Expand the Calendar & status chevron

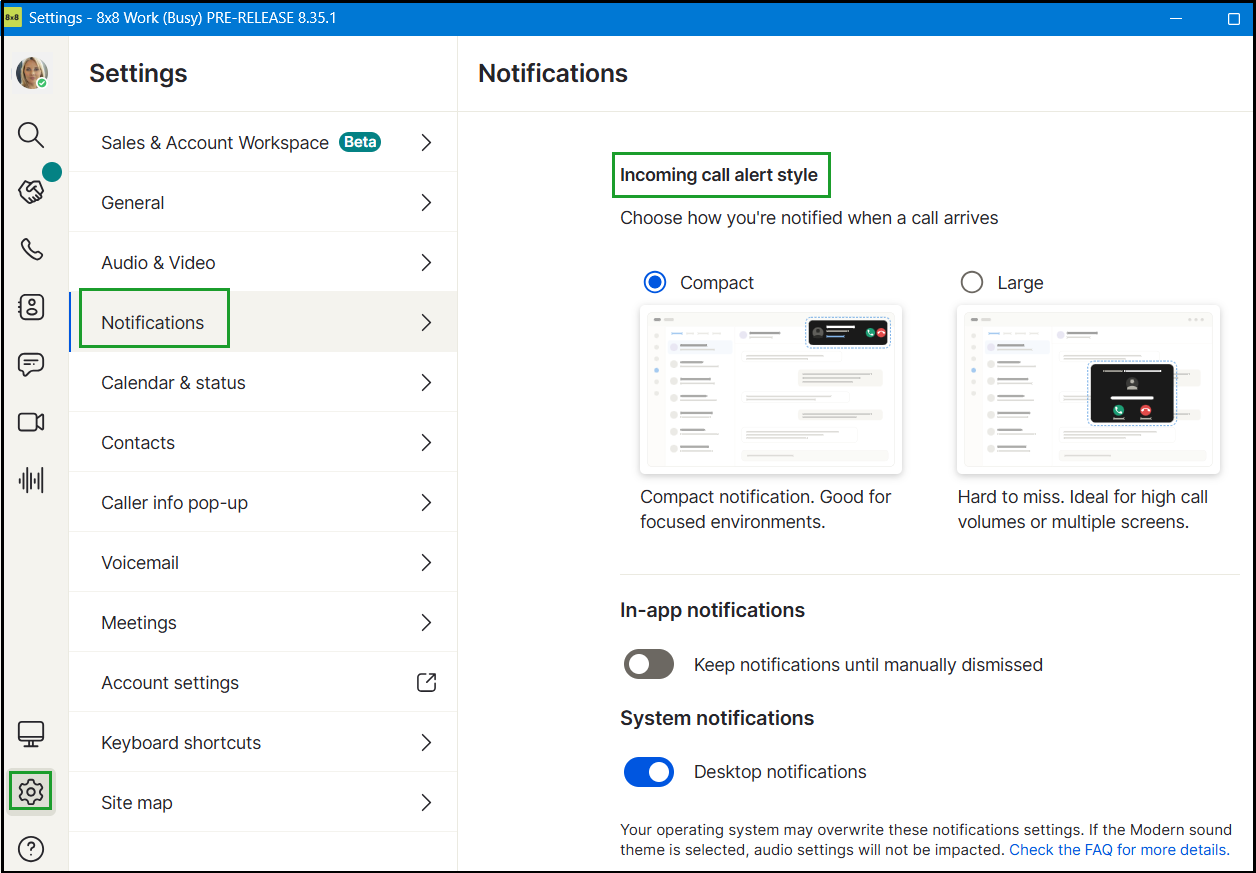(426, 382)
